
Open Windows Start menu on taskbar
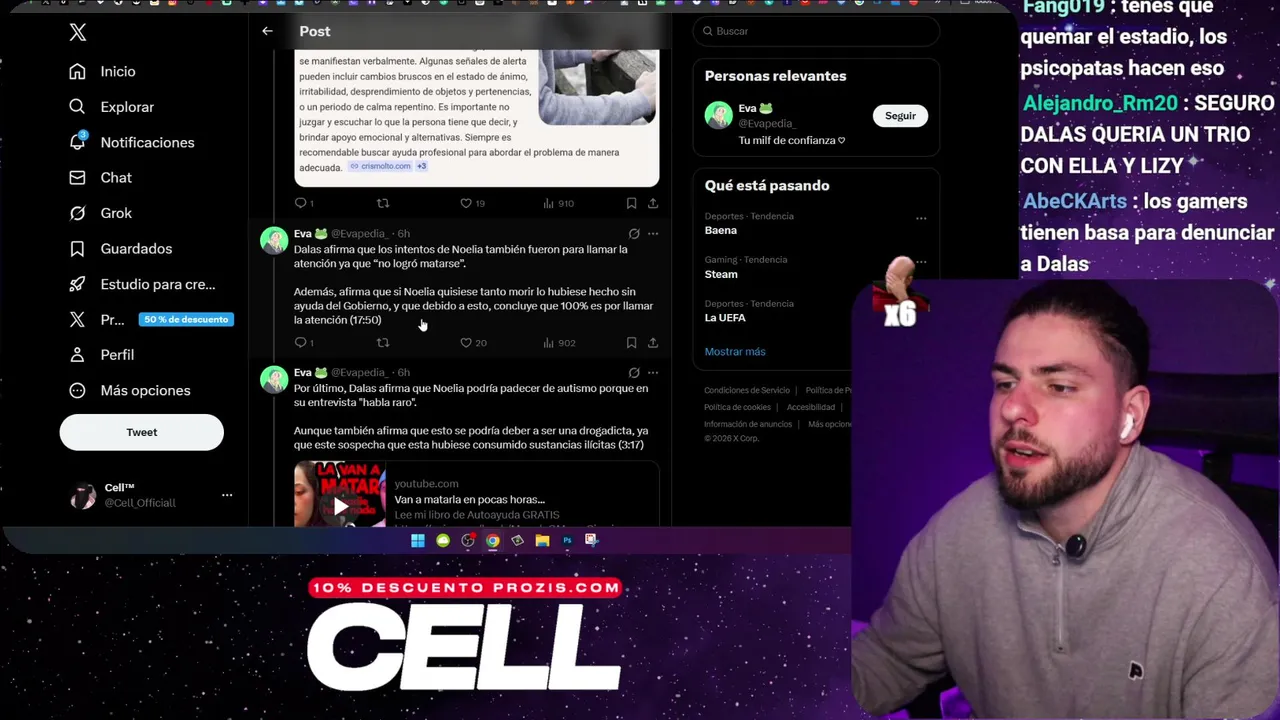tap(418, 541)
